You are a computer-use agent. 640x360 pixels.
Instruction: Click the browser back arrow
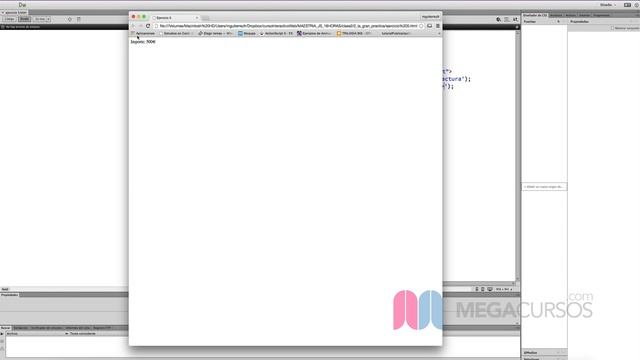tap(133, 26)
